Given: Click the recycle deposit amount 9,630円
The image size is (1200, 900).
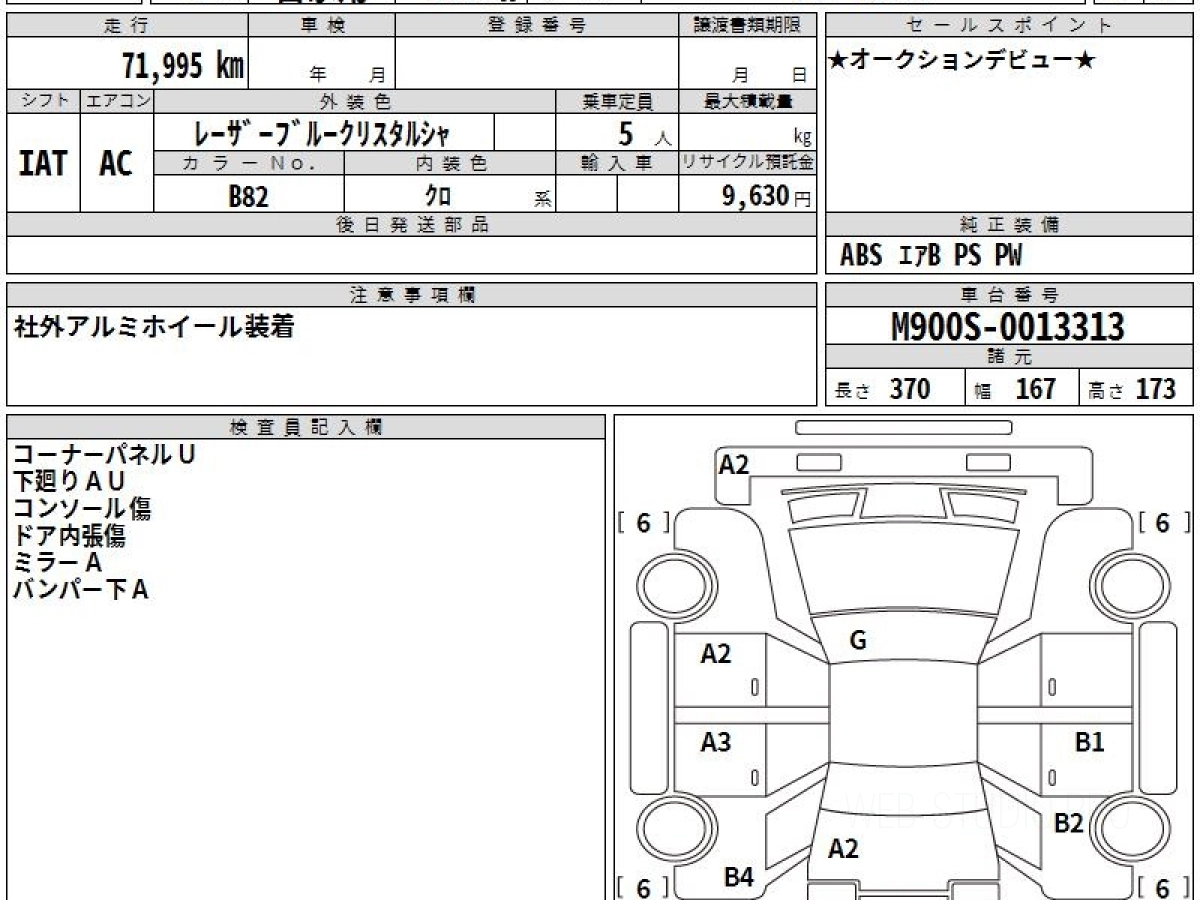Looking at the screenshot, I should click(766, 196).
